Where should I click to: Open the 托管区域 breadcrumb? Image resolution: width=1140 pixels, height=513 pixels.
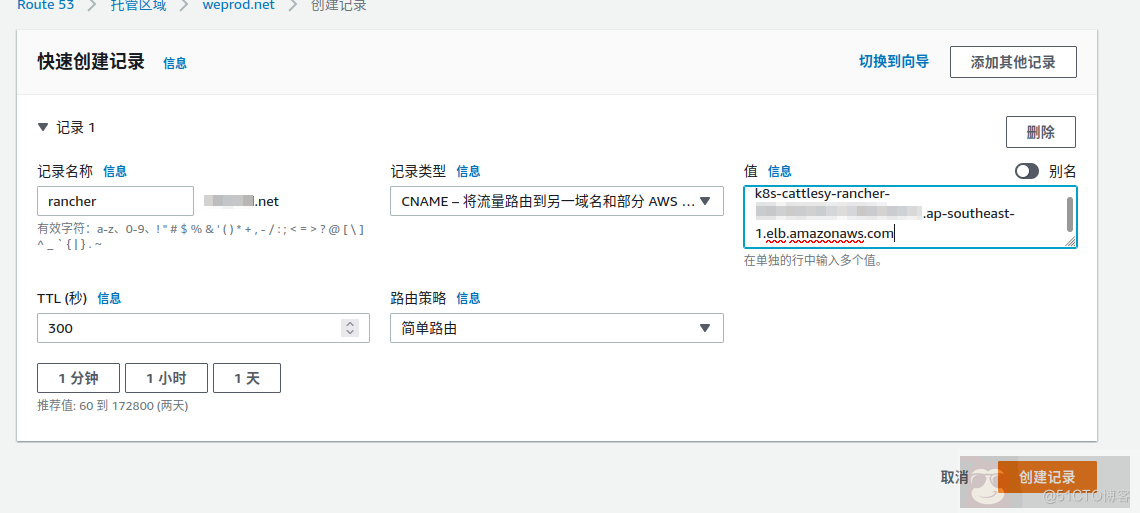(x=138, y=6)
